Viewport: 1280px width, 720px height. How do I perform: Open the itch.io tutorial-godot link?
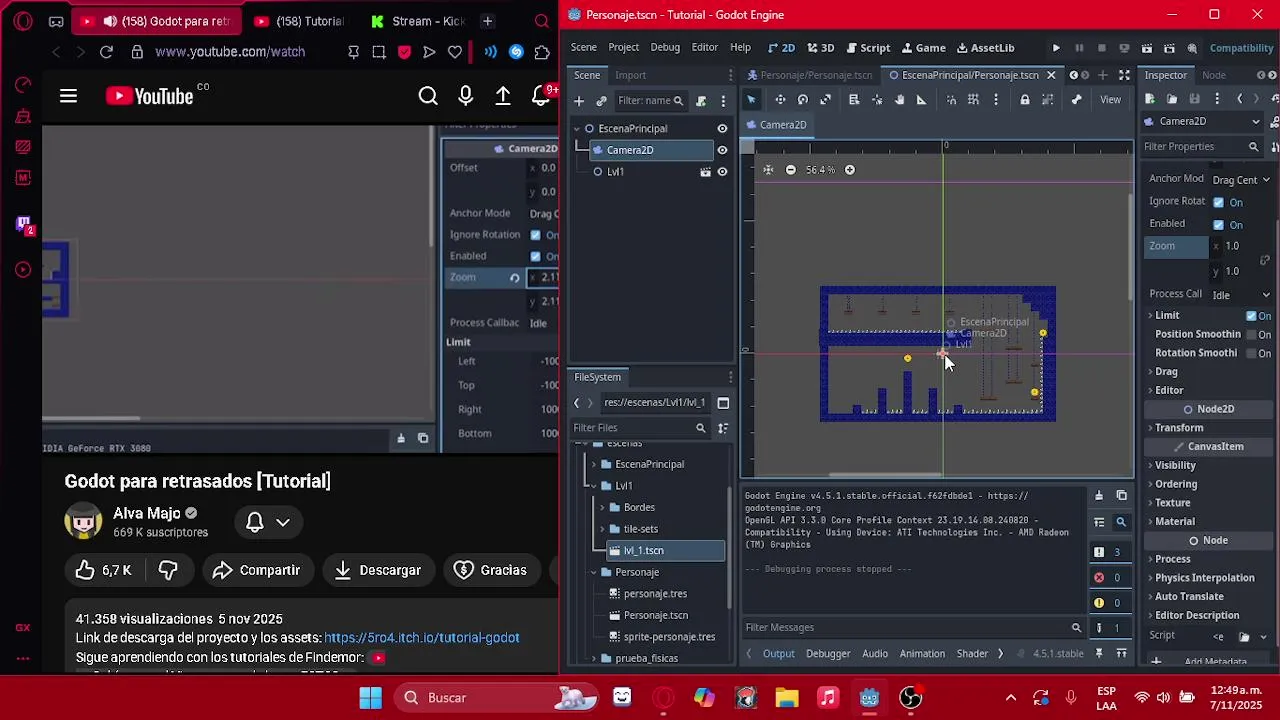point(422,638)
